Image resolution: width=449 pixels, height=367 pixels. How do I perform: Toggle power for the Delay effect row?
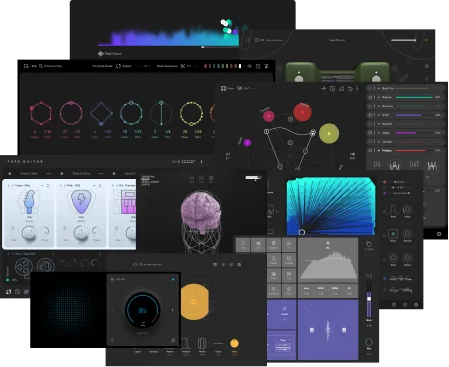click(x=370, y=133)
